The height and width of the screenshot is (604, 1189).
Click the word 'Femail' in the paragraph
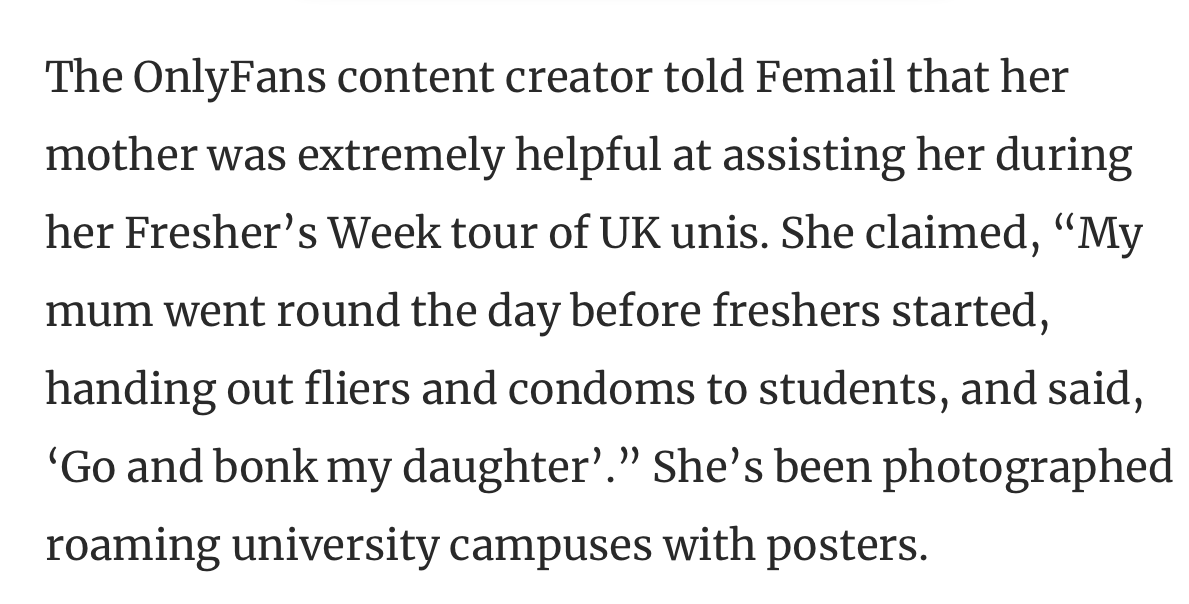pos(824,77)
